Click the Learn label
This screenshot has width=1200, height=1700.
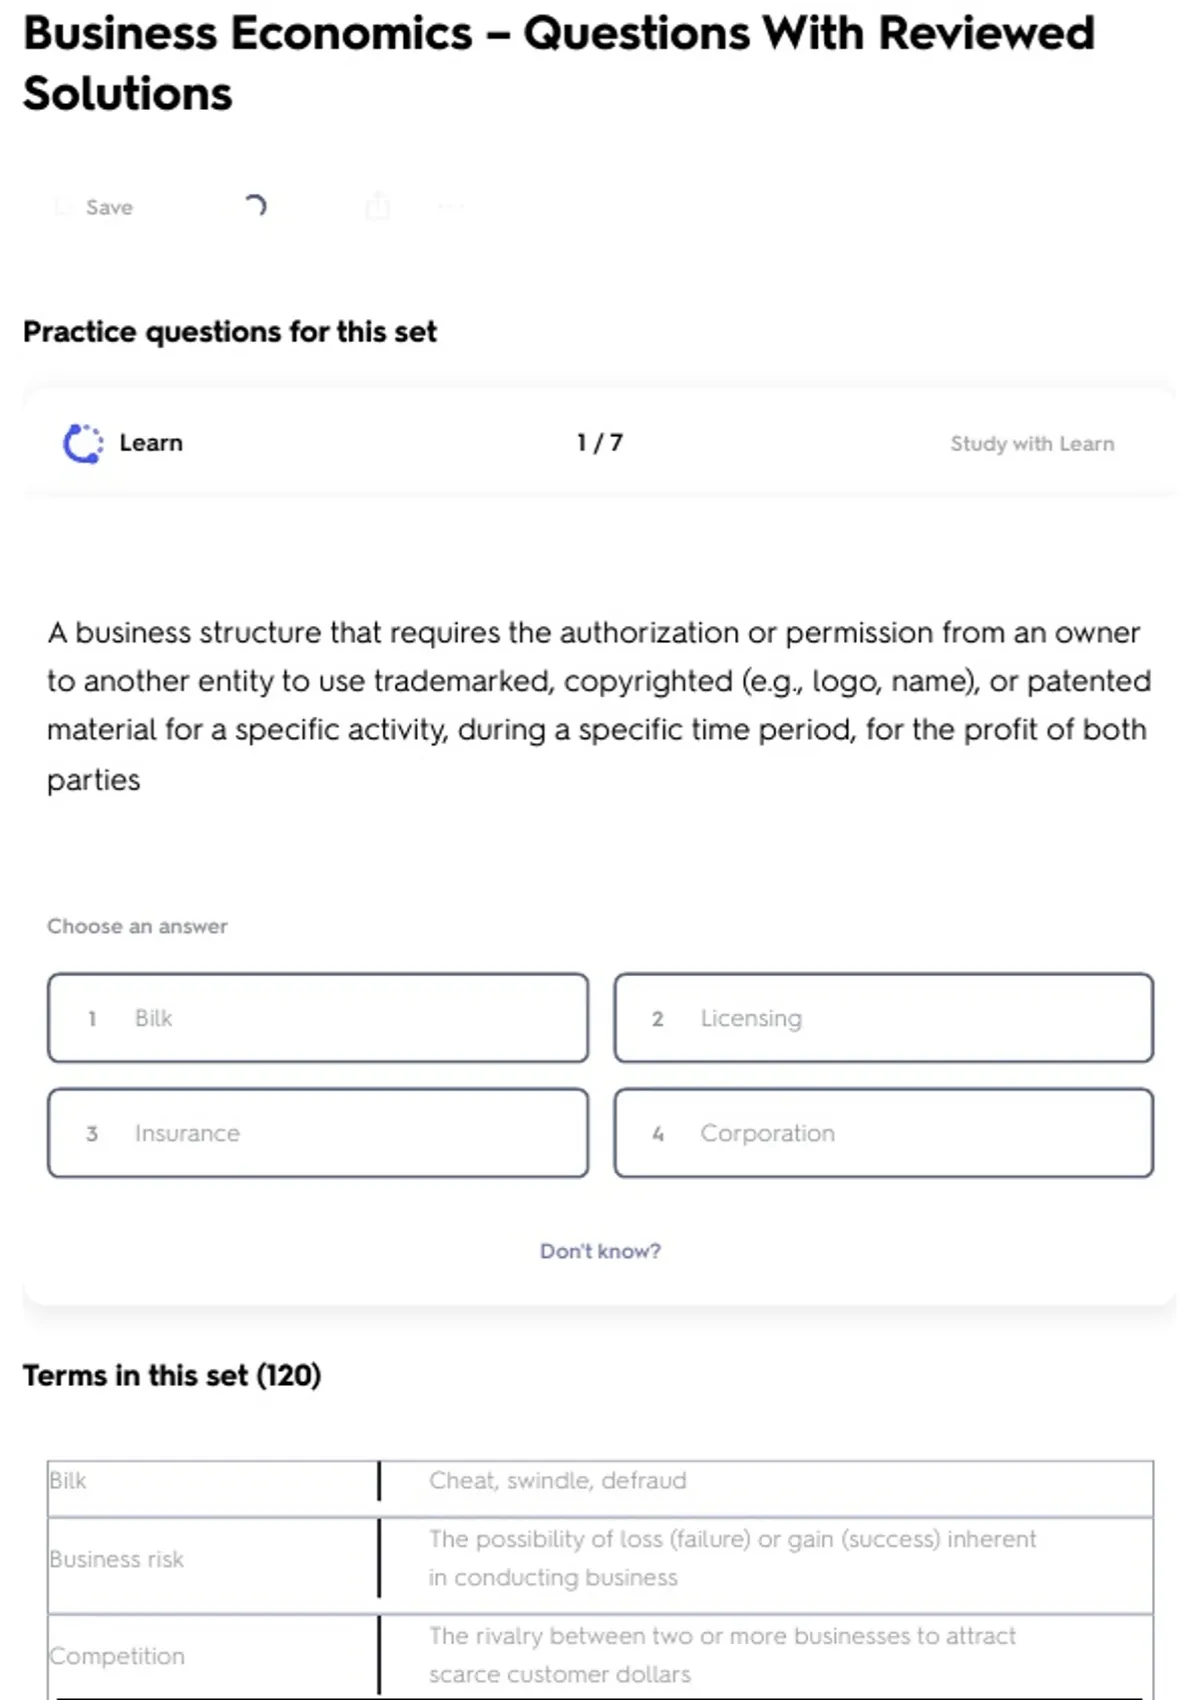point(151,443)
